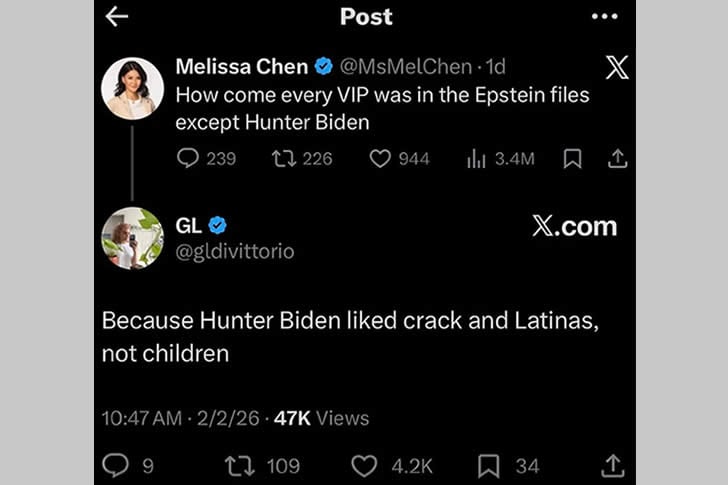Bookmark GL's post with 34 bookmarks
Image resolution: width=728 pixels, height=485 pixels.
(489, 465)
